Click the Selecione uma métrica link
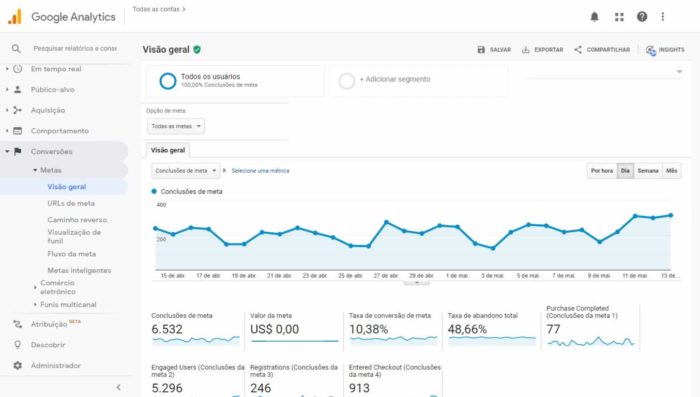The image size is (700, 397). (x=260, y=171)
